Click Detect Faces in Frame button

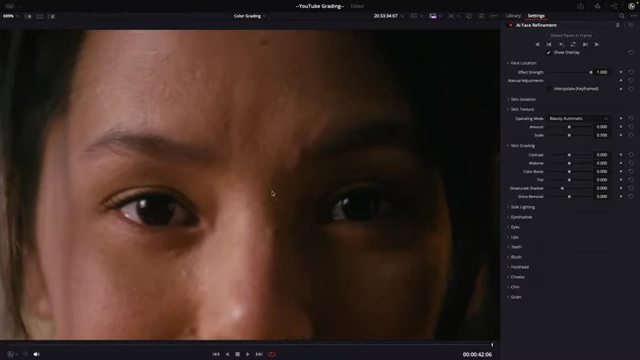[571, 36]
